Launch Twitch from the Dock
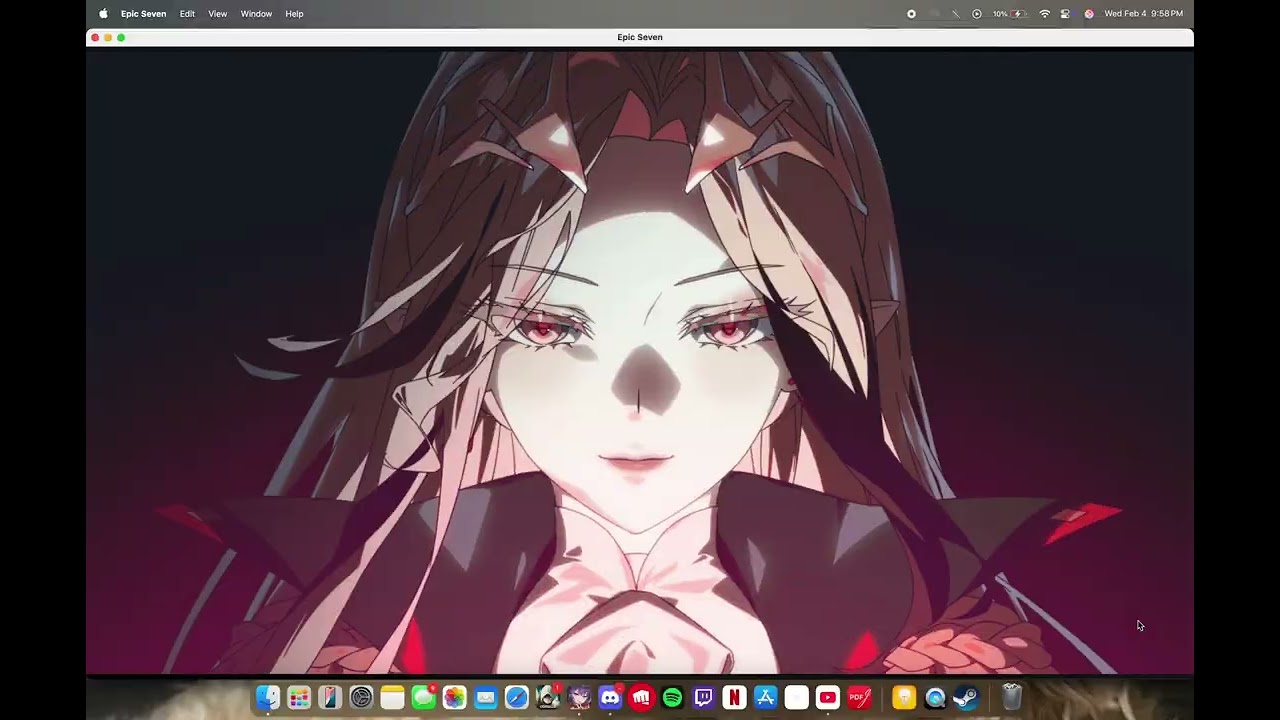 (x=704, y=697)
